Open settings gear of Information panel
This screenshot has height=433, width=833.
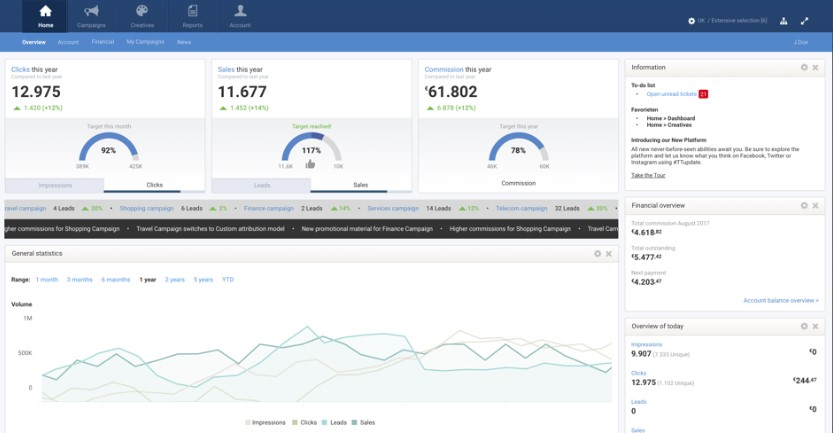click(x=803, y=67)
